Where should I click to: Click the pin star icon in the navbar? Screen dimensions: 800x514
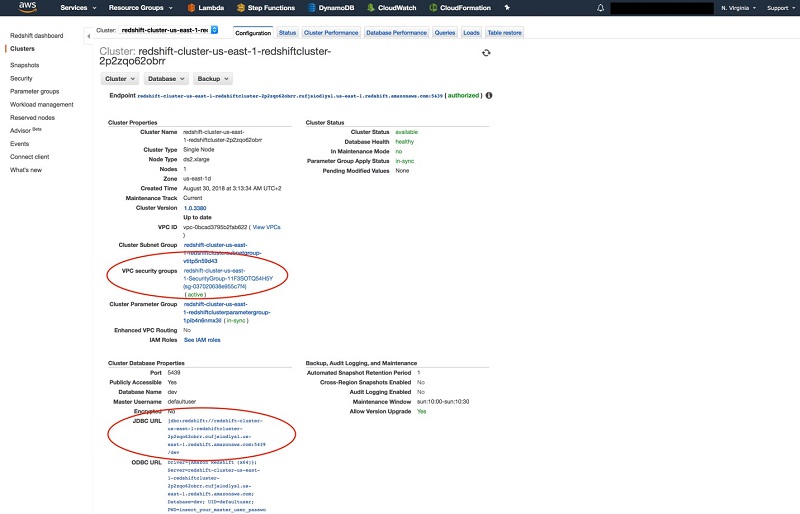pyautogui.click(x=507, y=8)
